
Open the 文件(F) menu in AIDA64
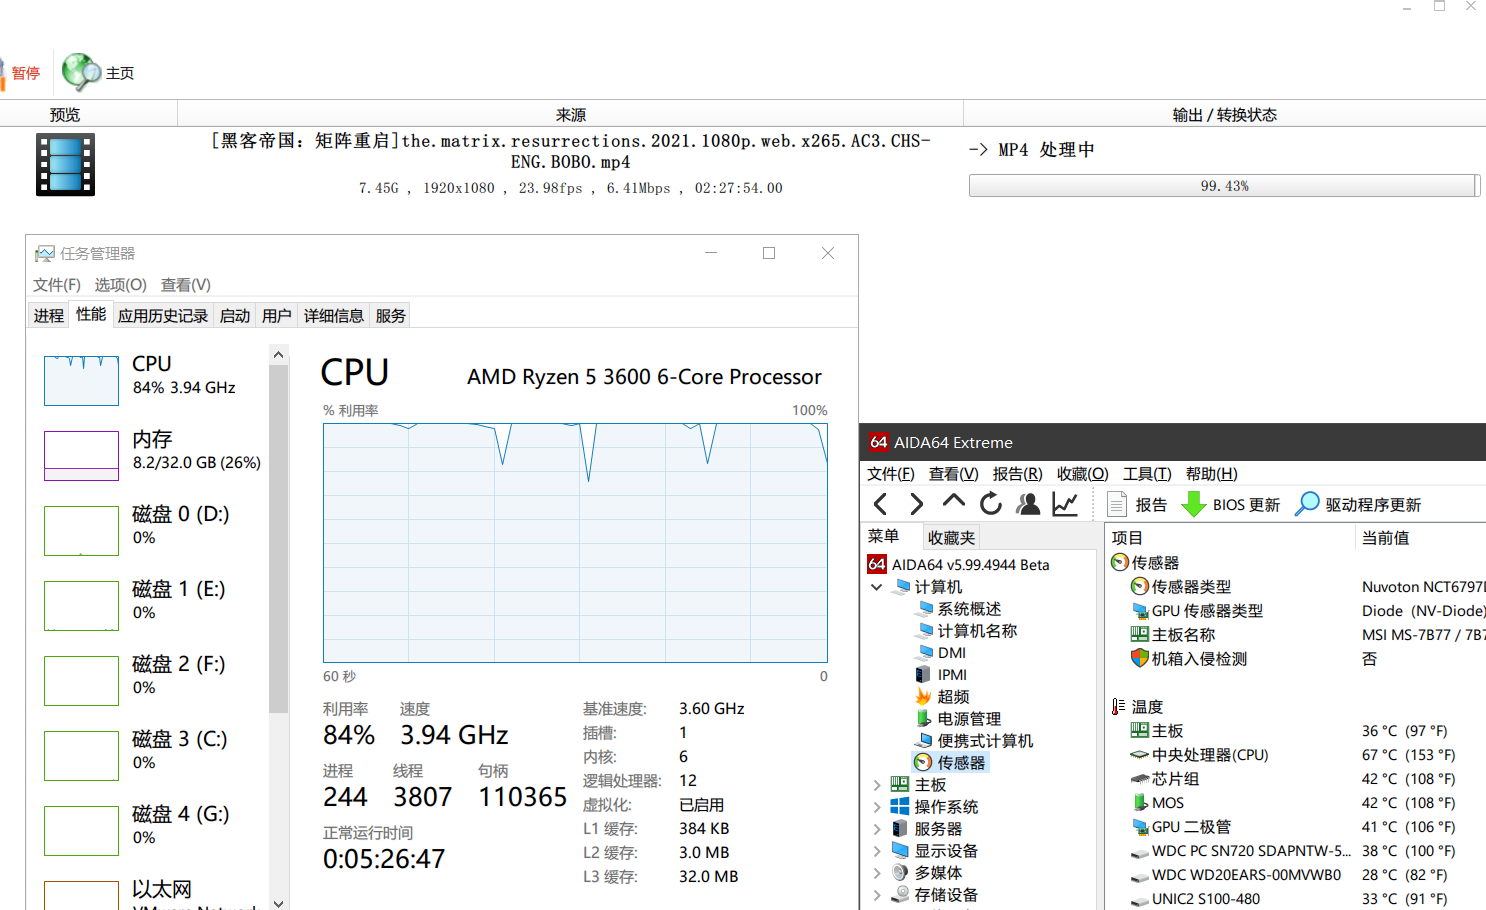(x=891, y=474)
